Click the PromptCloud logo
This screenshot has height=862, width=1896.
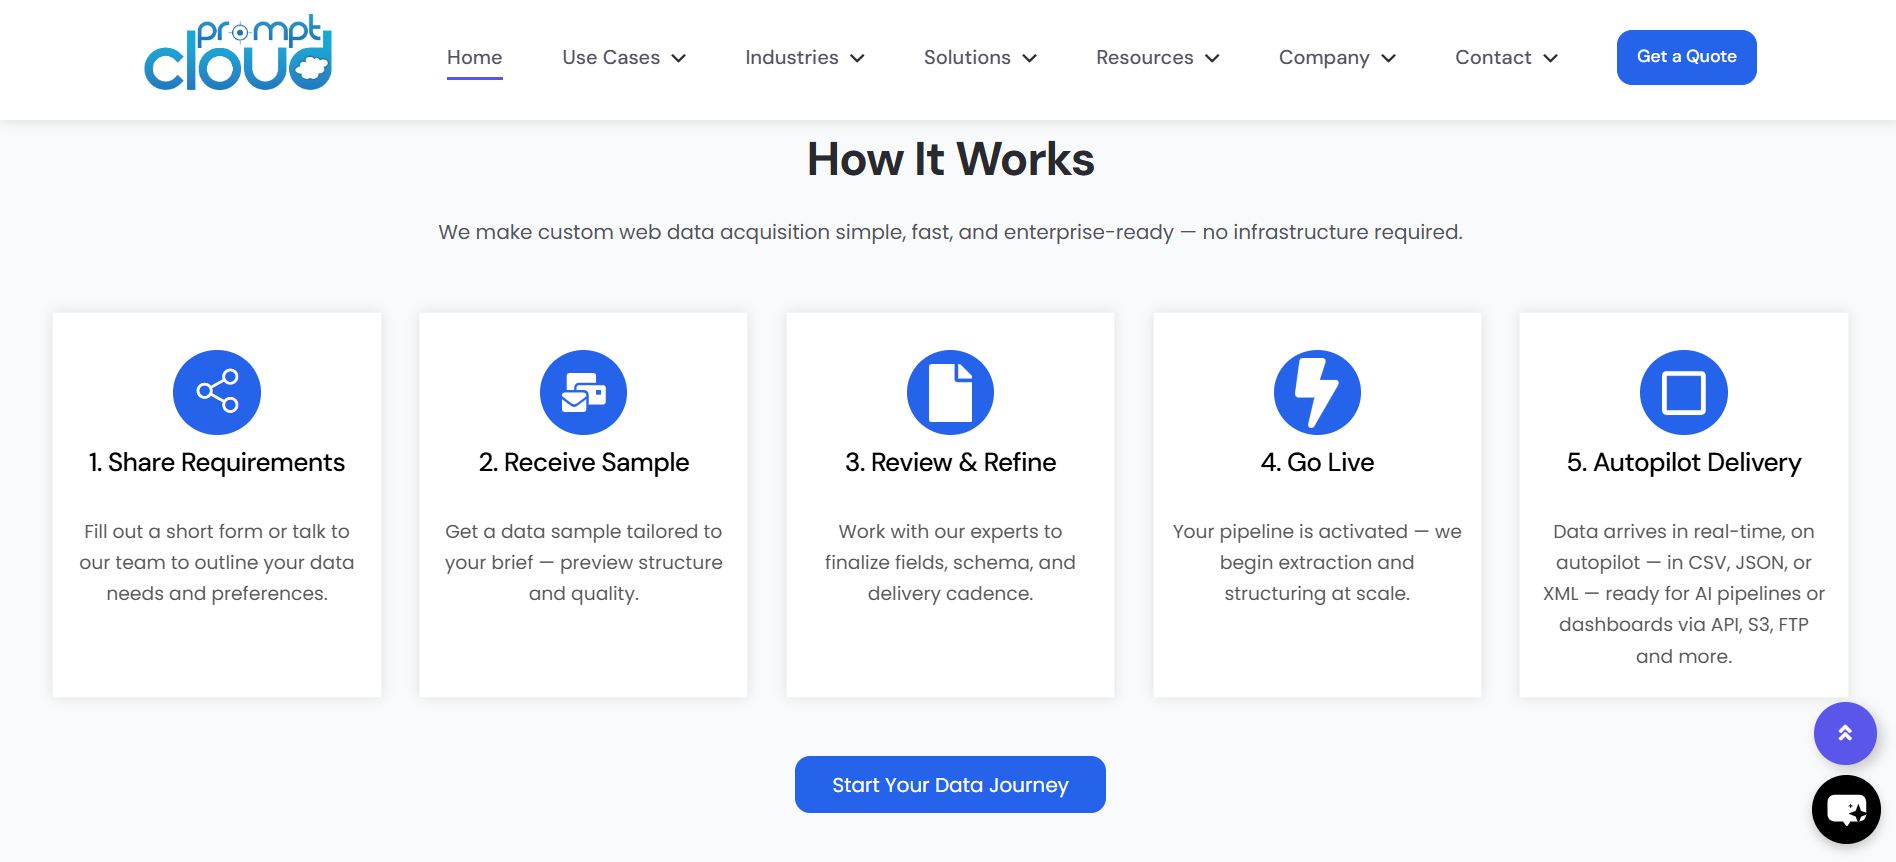(x=238, y=54)
